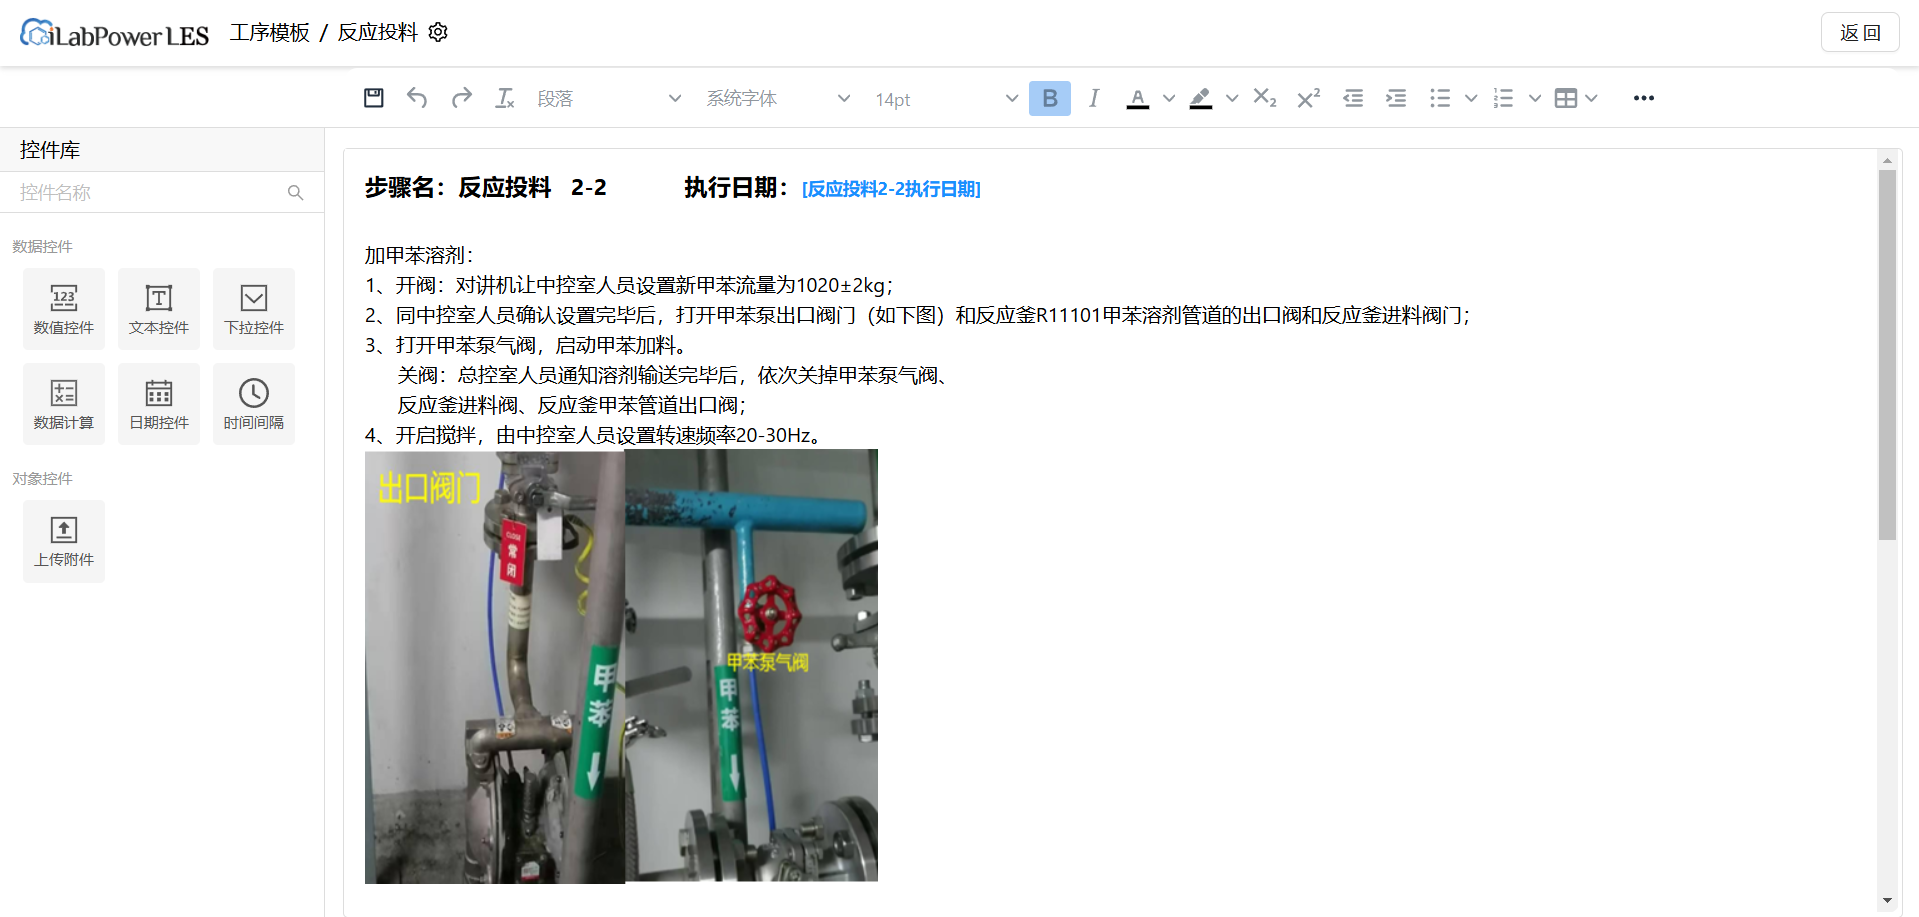Click the editor scrollbar up arrow
The height and width of the screenshot is (917, 1919).
1887,160
